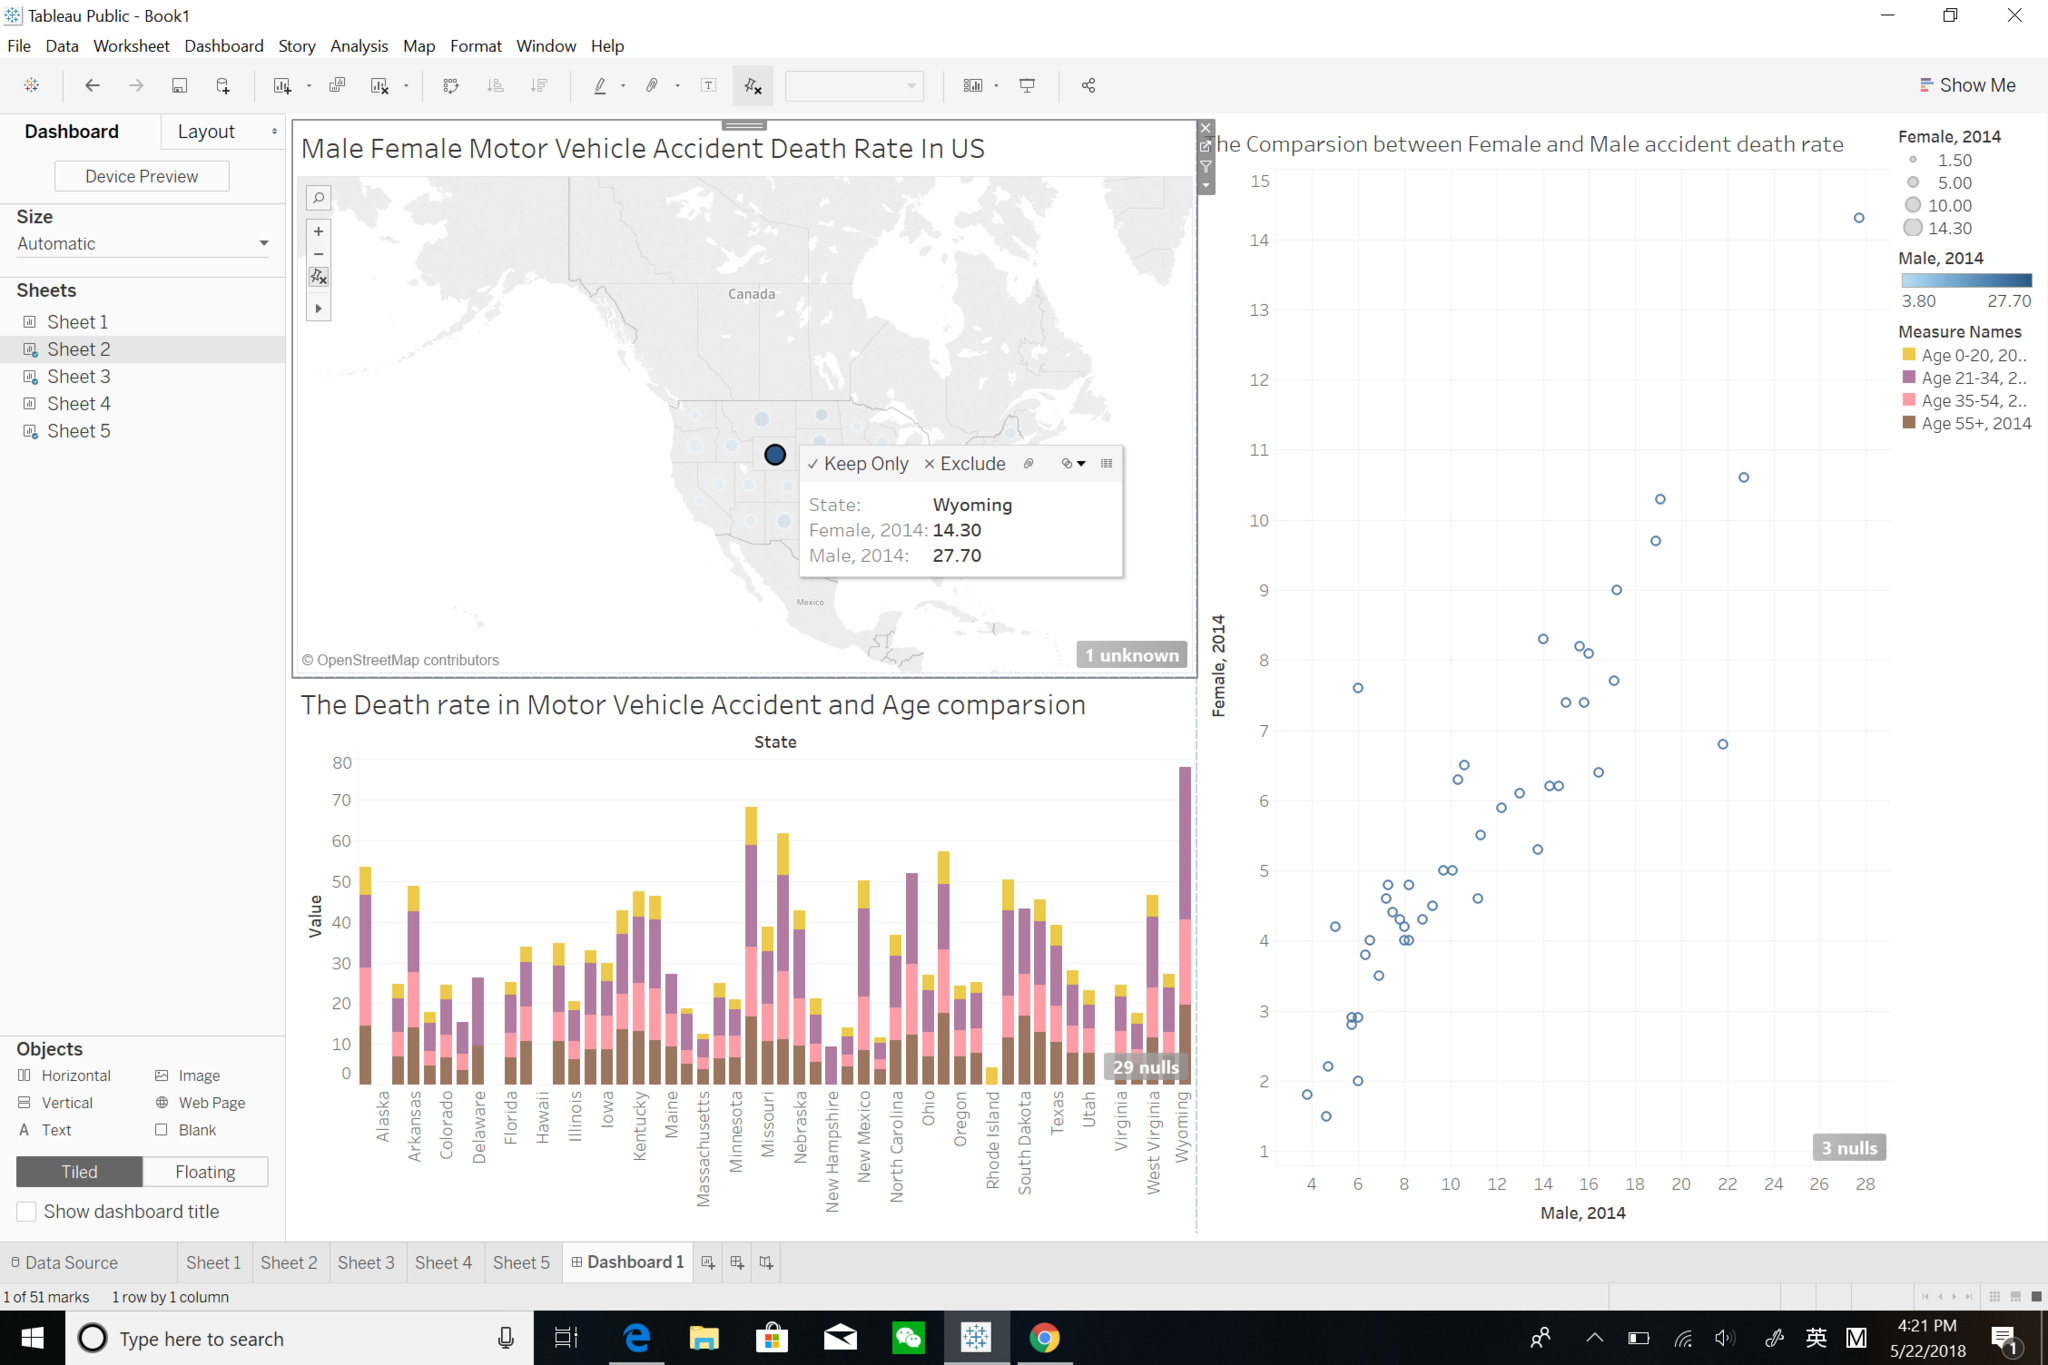Click the share workbook icon

[1088, 86]
